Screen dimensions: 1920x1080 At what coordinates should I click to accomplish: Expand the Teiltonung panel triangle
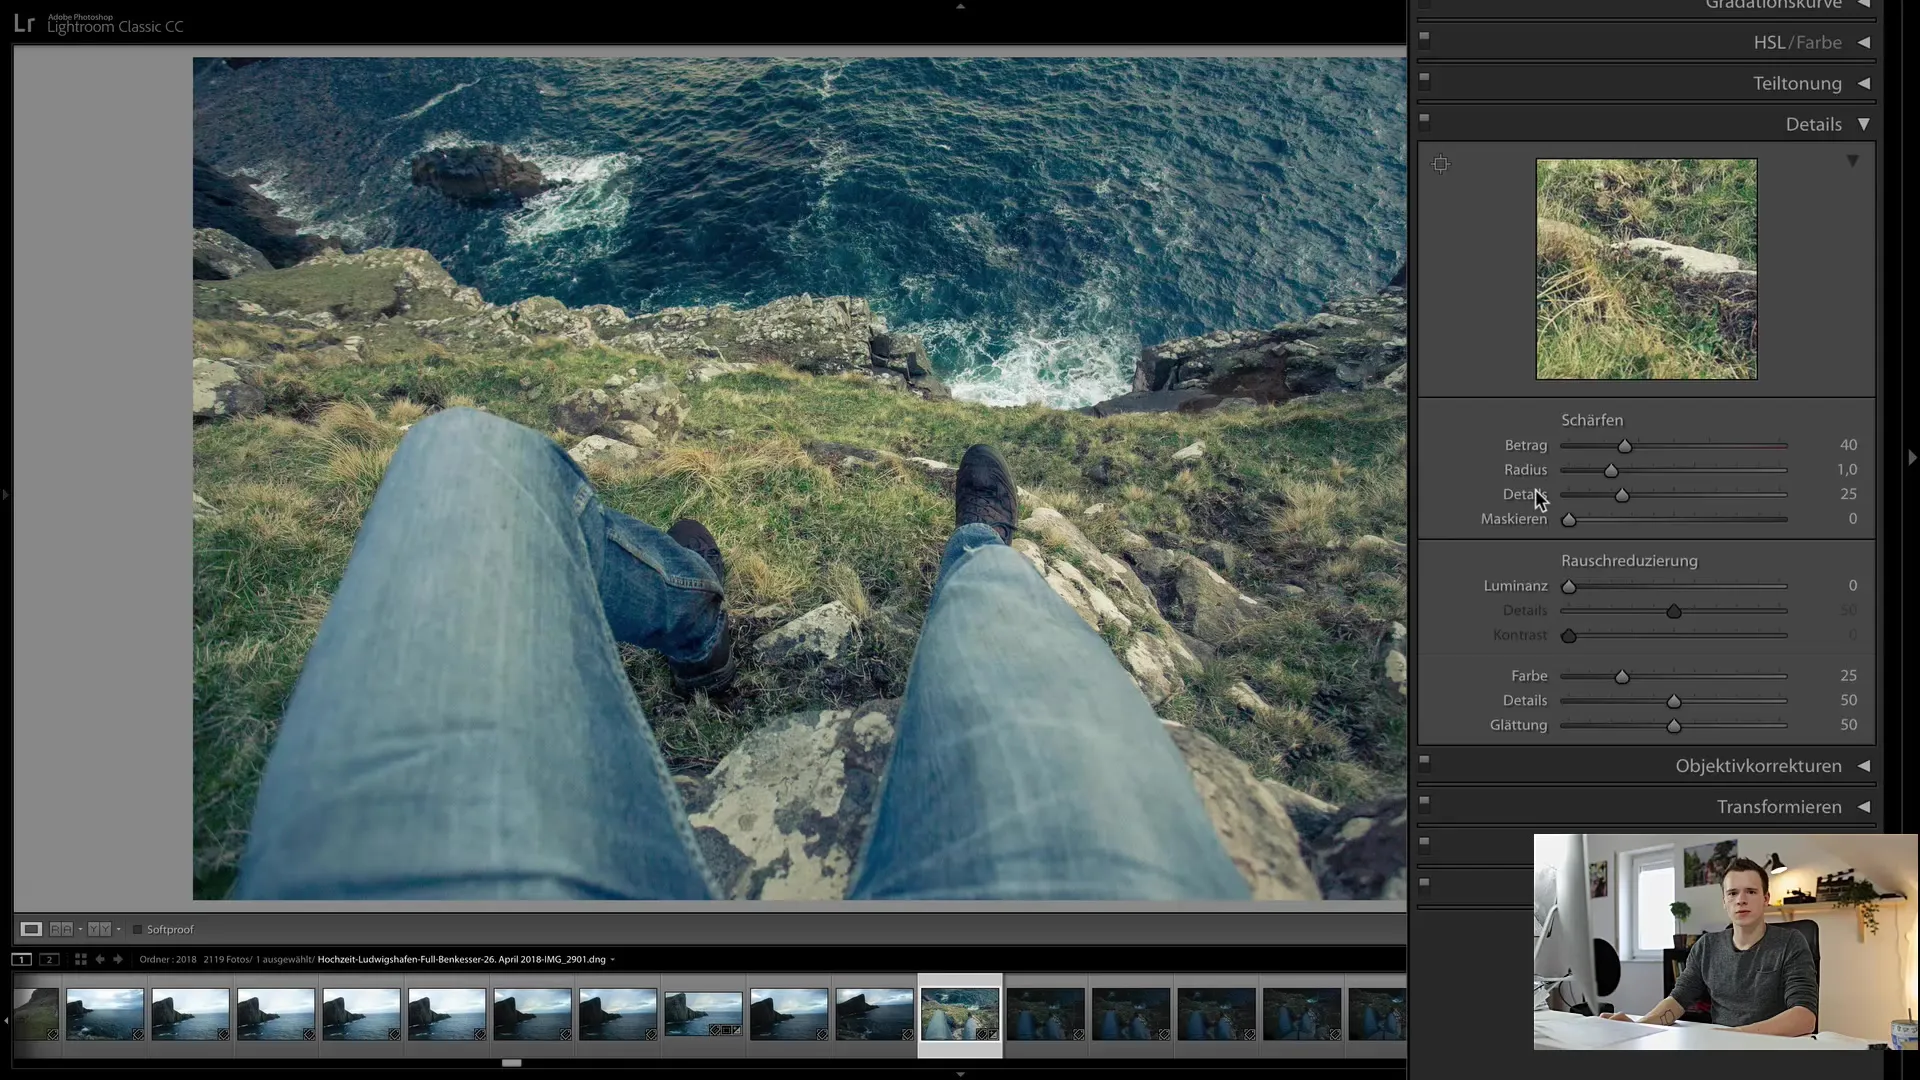coord(1864,83)
